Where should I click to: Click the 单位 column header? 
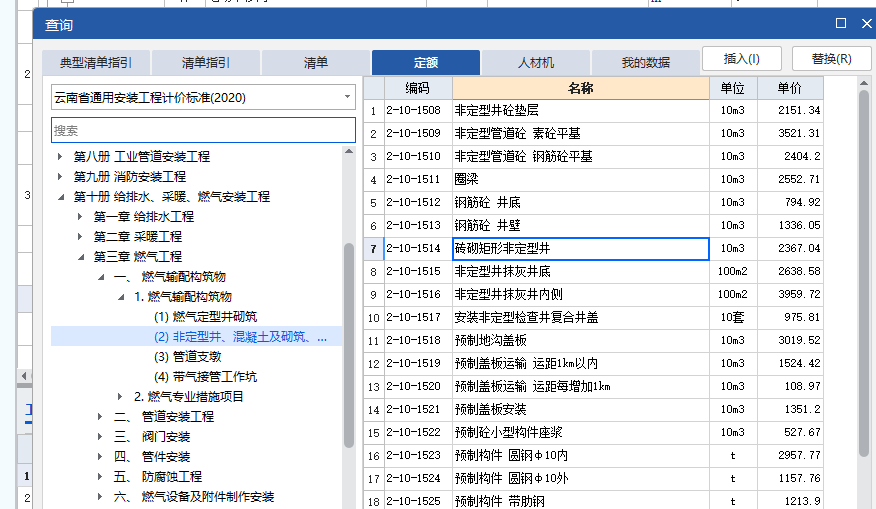(732, 88)
